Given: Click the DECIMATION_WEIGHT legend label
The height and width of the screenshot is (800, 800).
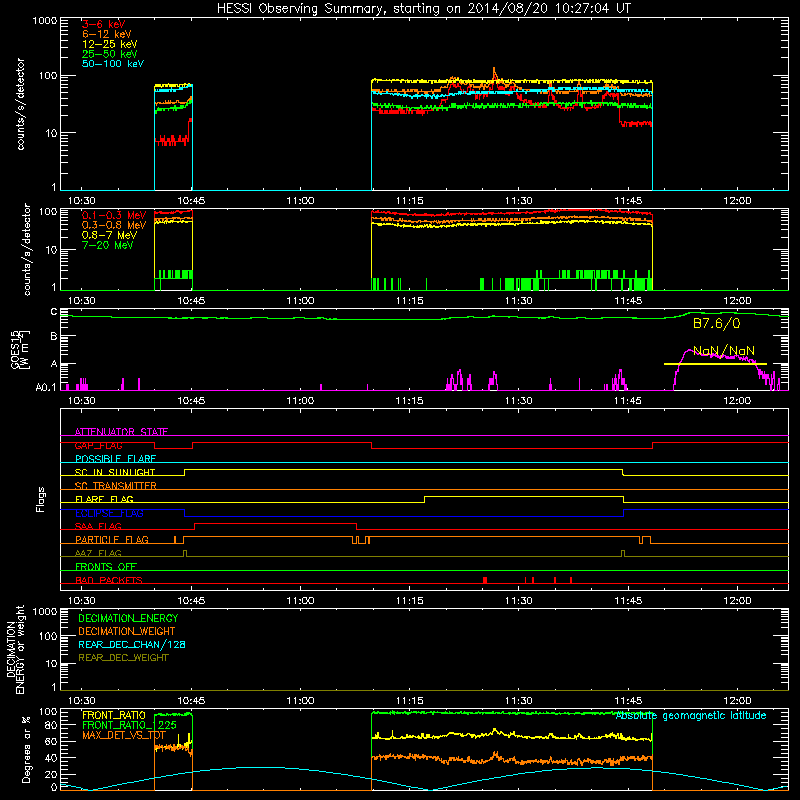Looking at the screenshot, I should [x=127, y=631].
